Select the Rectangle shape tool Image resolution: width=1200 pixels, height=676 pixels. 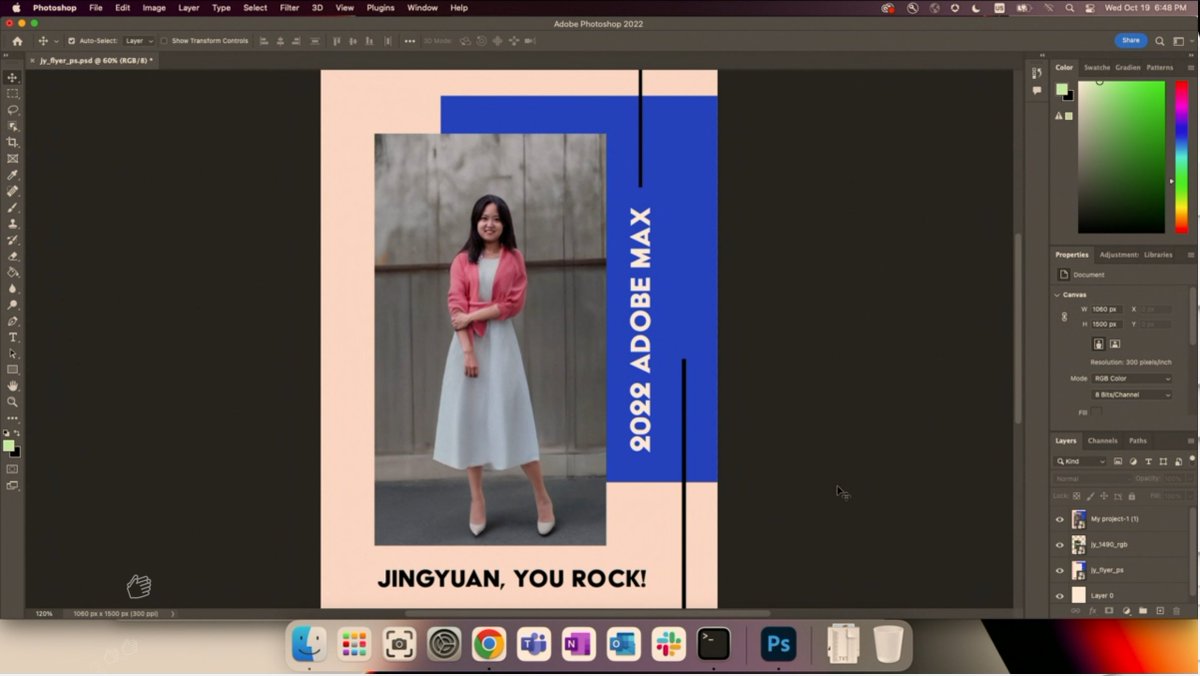click(13, 369)
